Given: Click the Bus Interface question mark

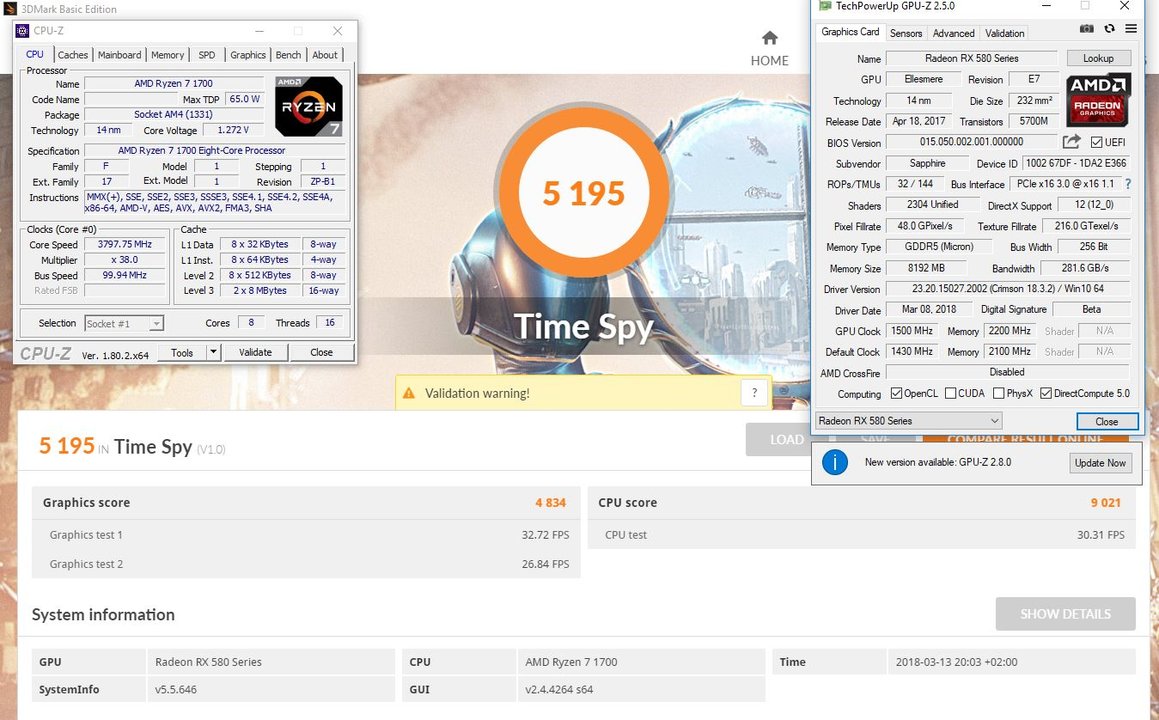Looking at the screenshot, I should pos(1128,184).
